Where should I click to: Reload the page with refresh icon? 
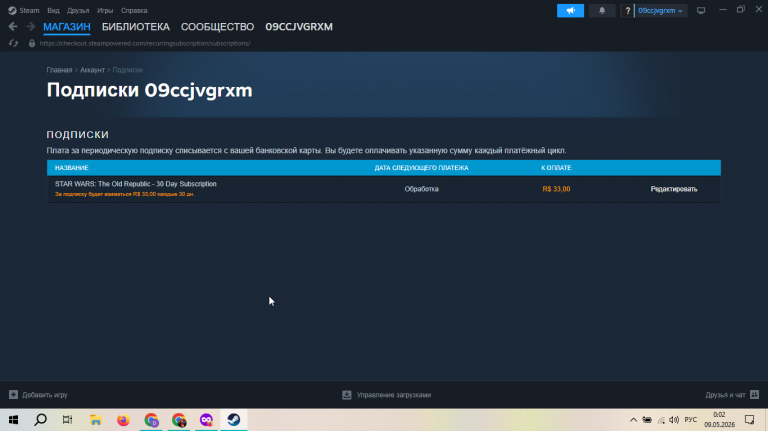13,43
